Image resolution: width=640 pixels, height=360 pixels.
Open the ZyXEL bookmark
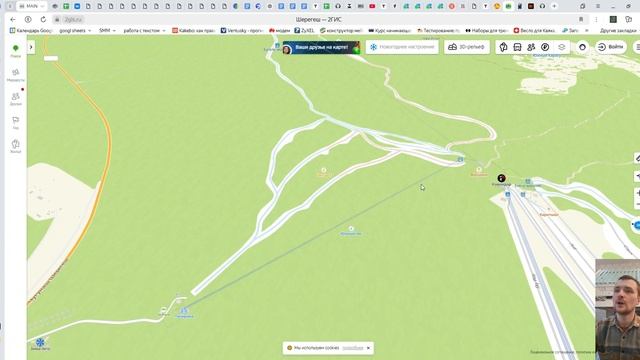305,31
